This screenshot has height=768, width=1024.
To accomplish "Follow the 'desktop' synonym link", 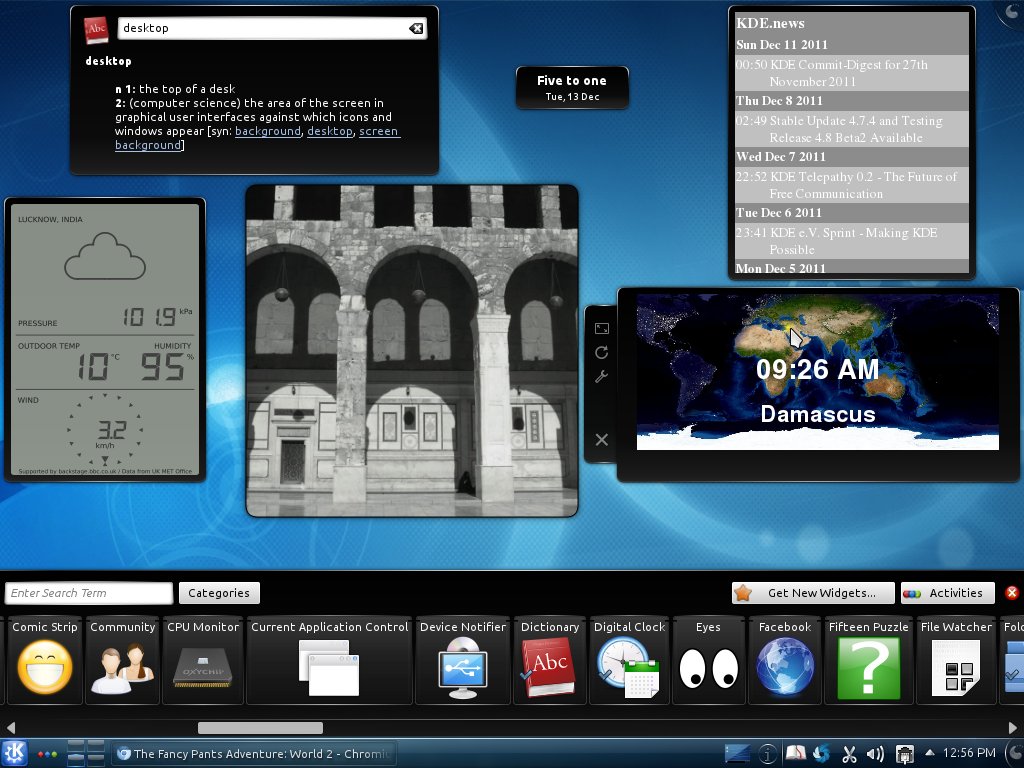I will click(x=330, y=131).
